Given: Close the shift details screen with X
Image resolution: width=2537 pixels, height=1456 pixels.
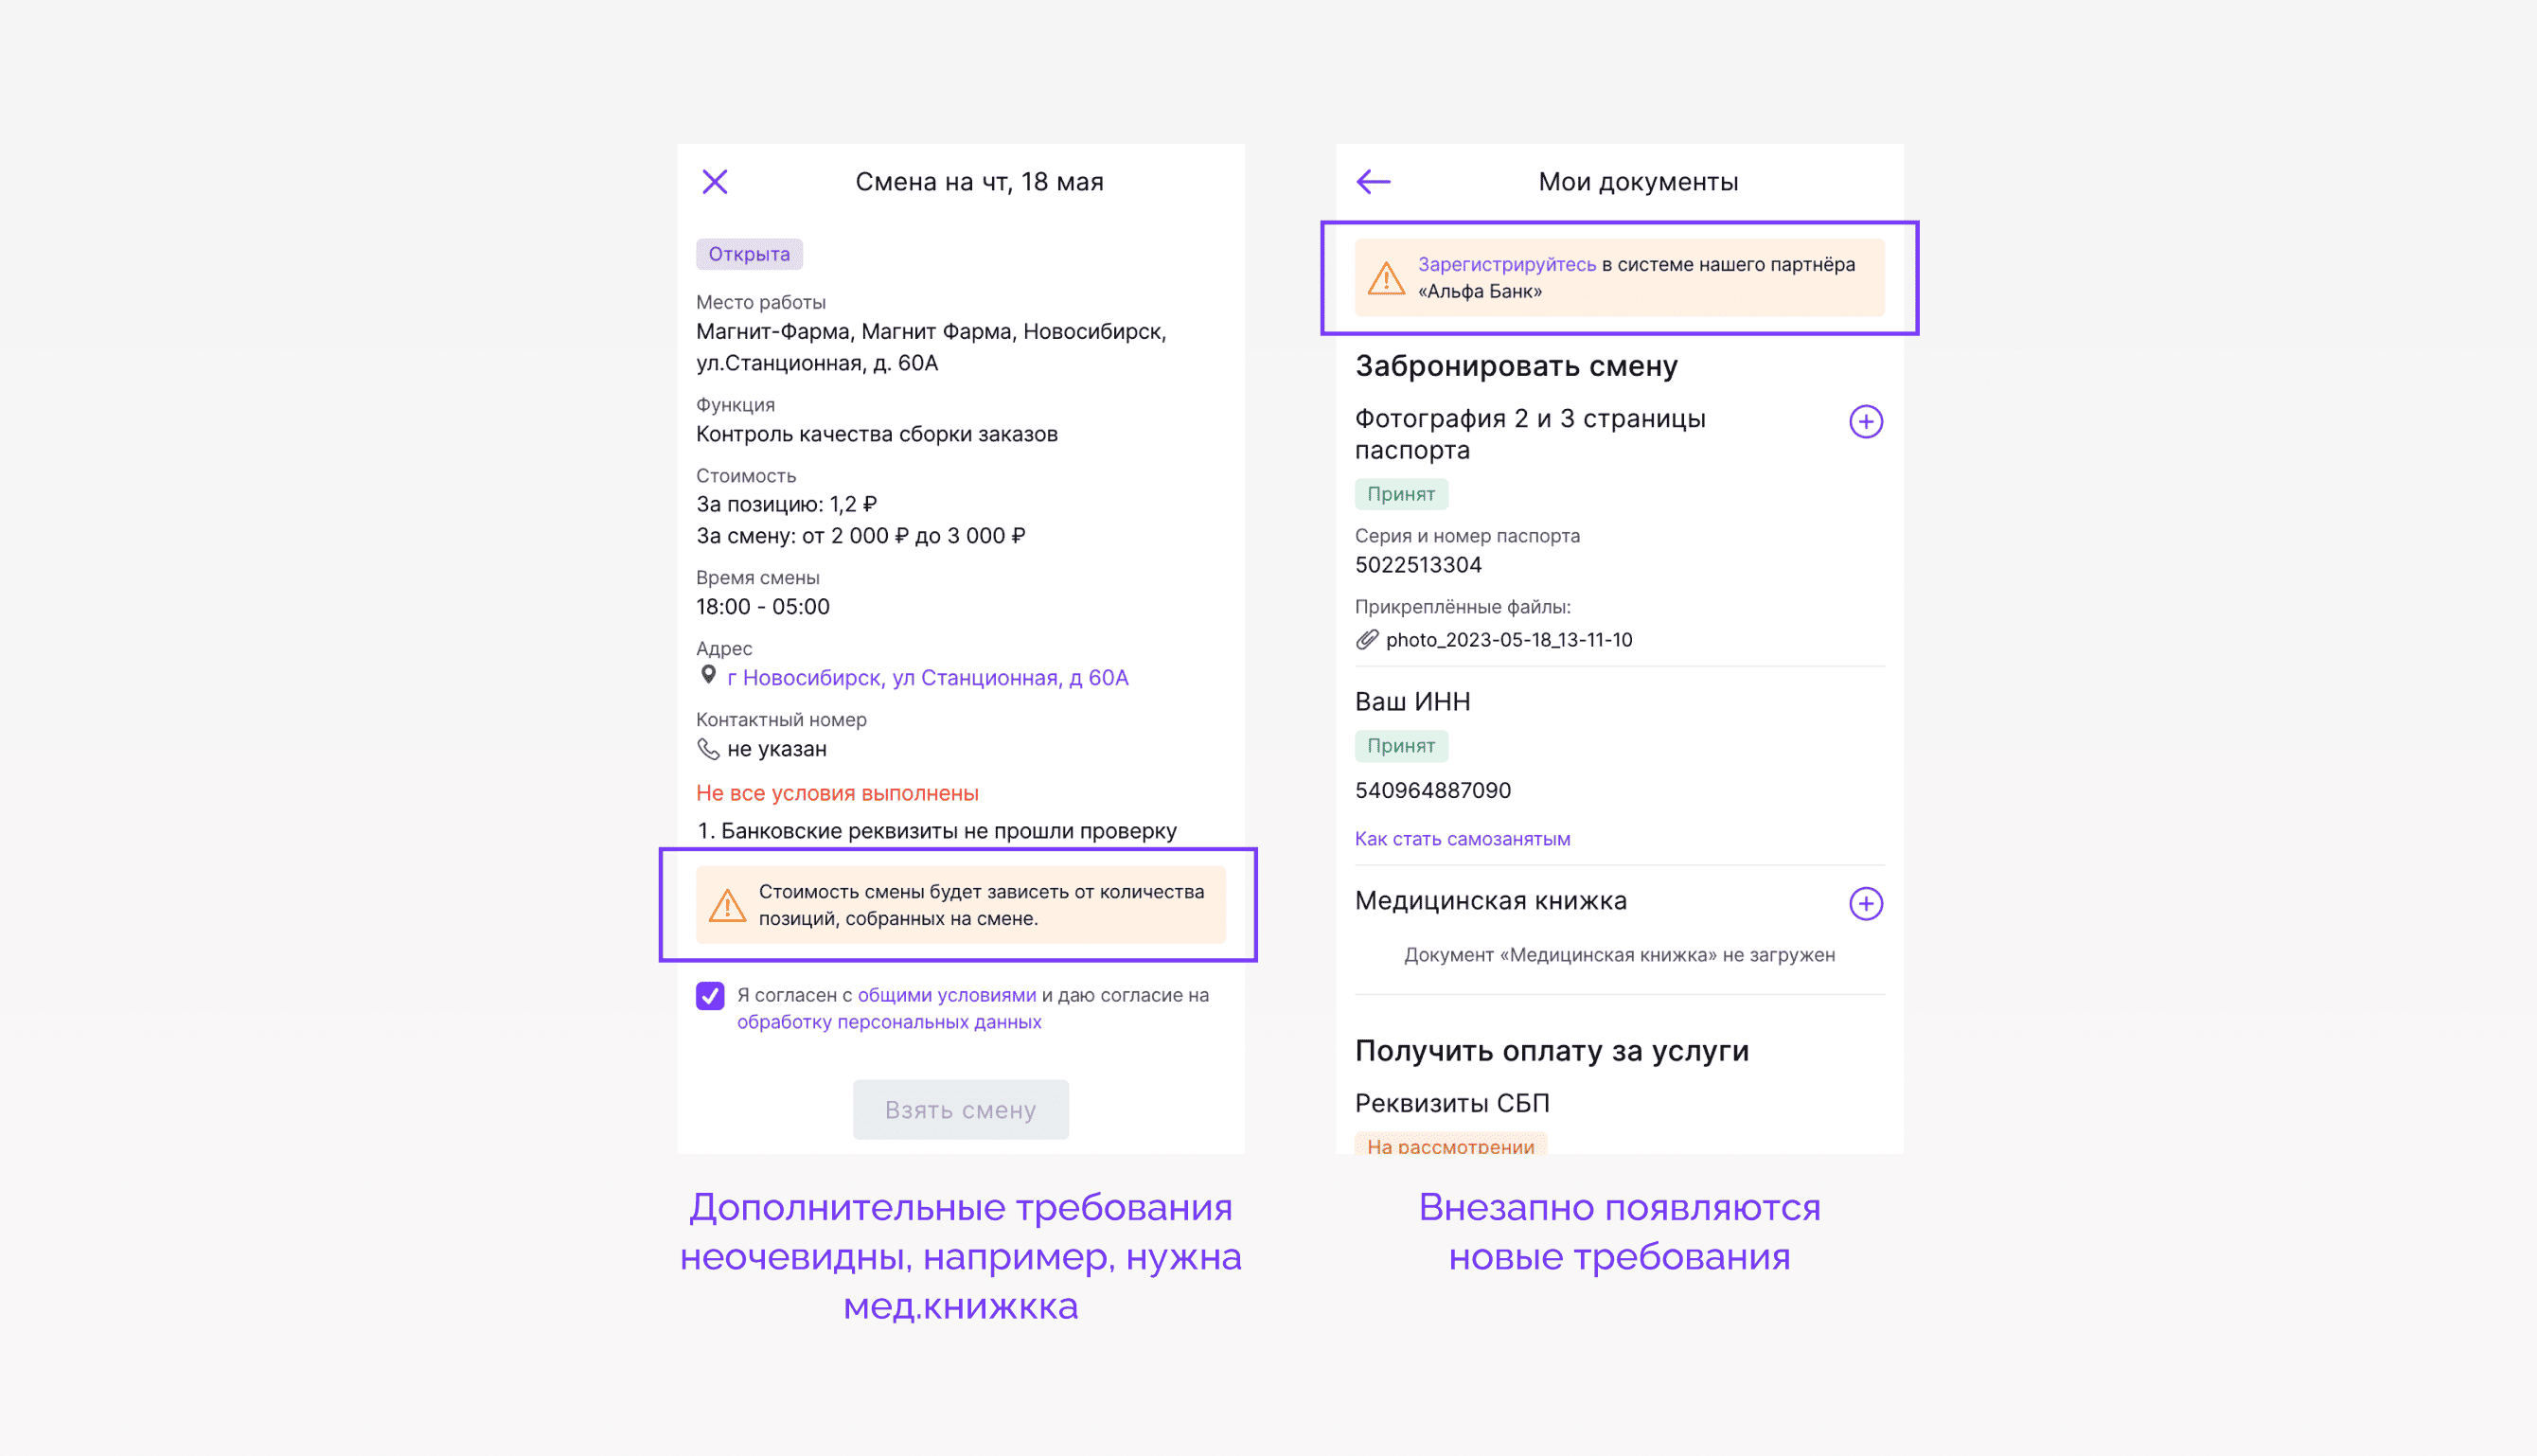Looking at the screenshot, I should pos(714,182).
